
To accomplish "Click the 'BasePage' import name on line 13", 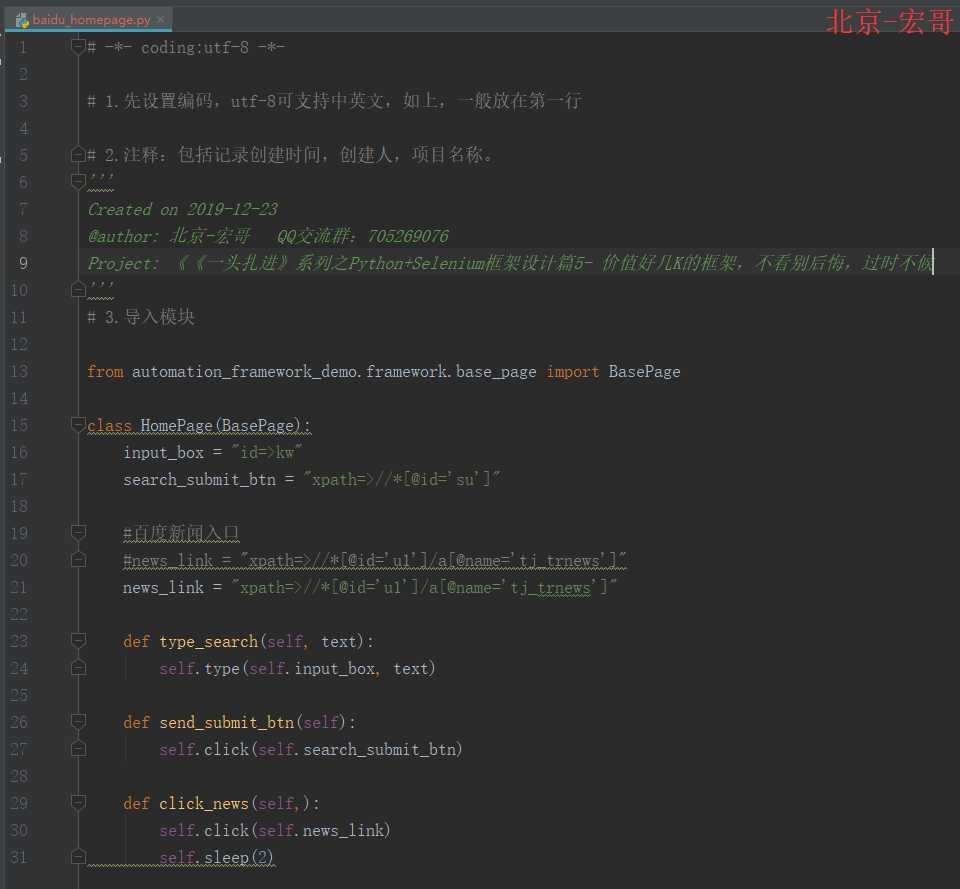I will 644,372.
